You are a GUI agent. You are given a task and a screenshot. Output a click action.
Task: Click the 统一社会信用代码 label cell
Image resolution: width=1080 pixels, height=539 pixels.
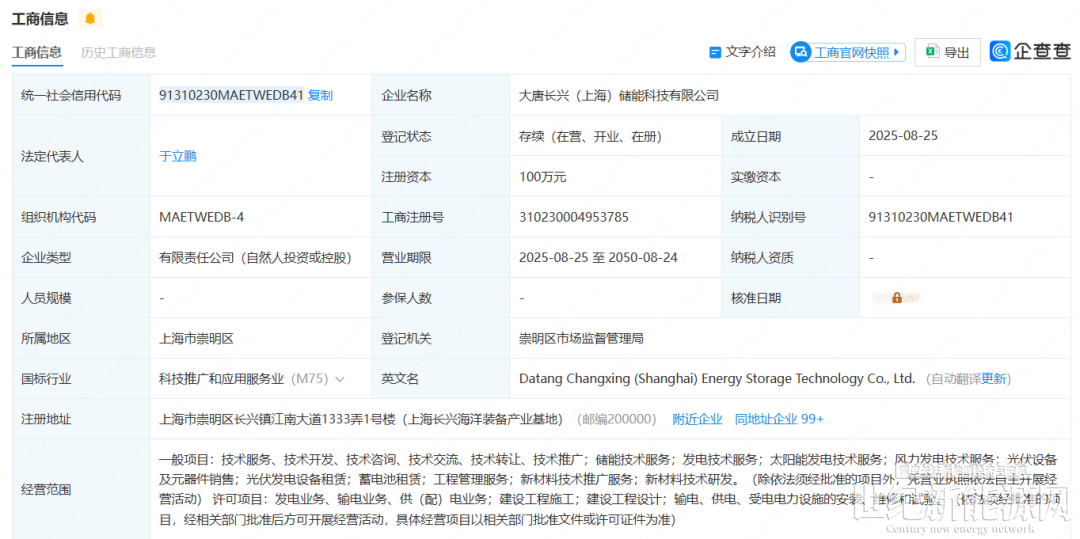click(x=81, y=96)
